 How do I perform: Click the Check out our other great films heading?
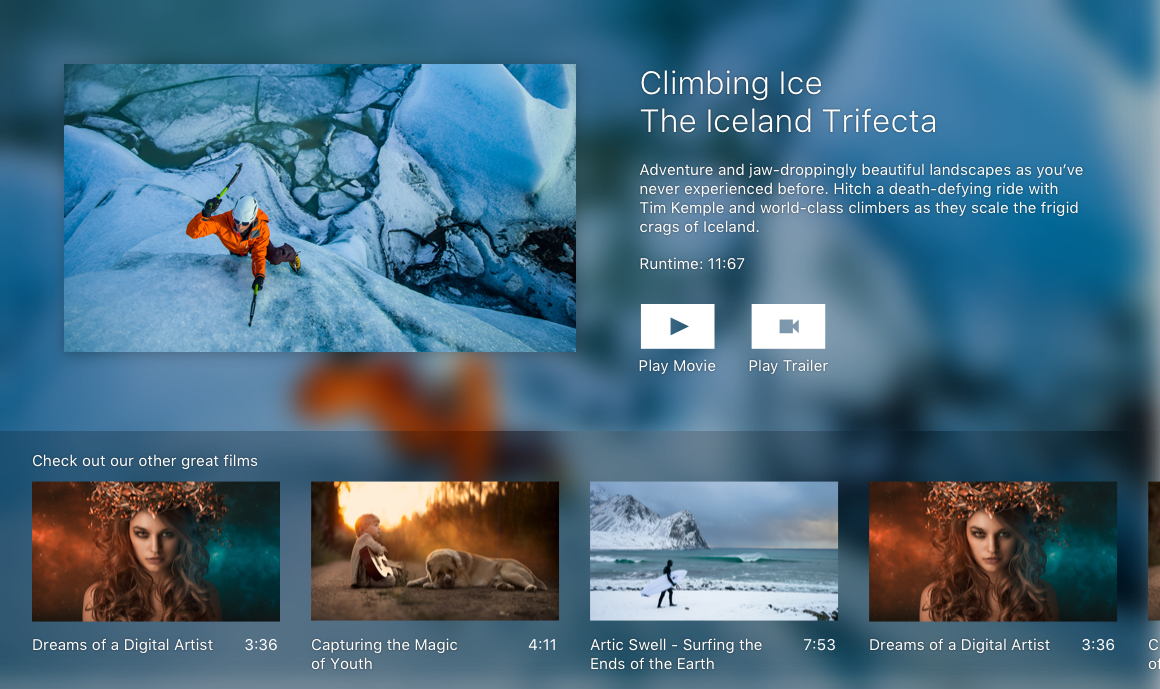coord(145,460)
